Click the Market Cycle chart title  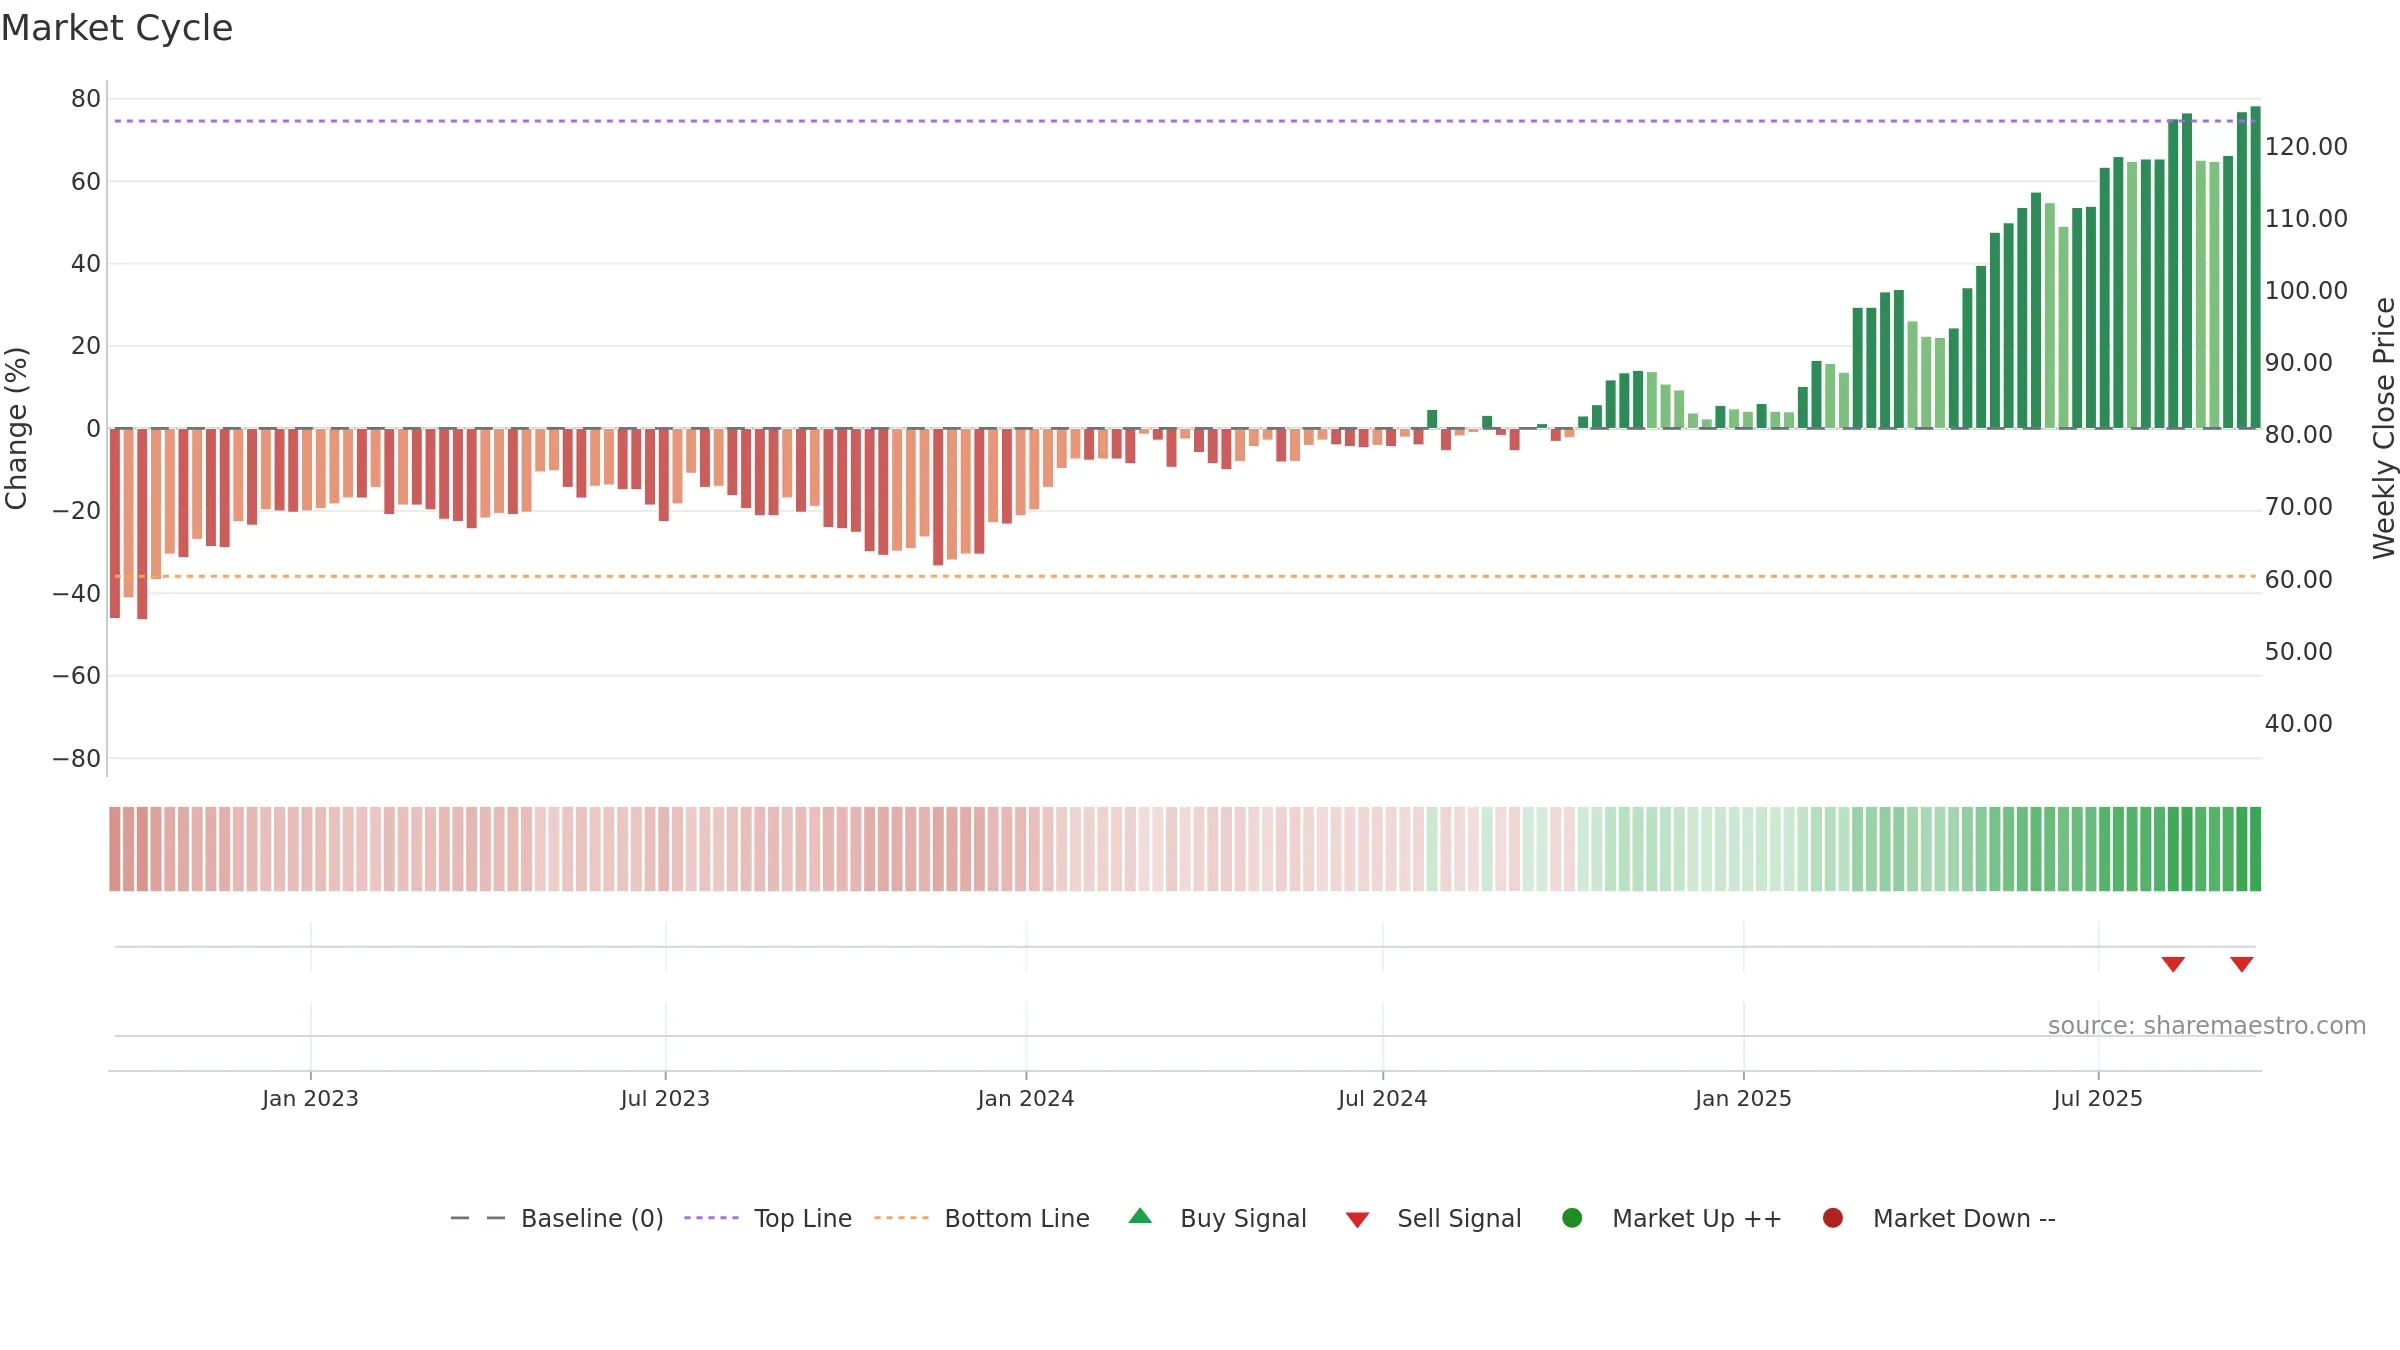117,28
